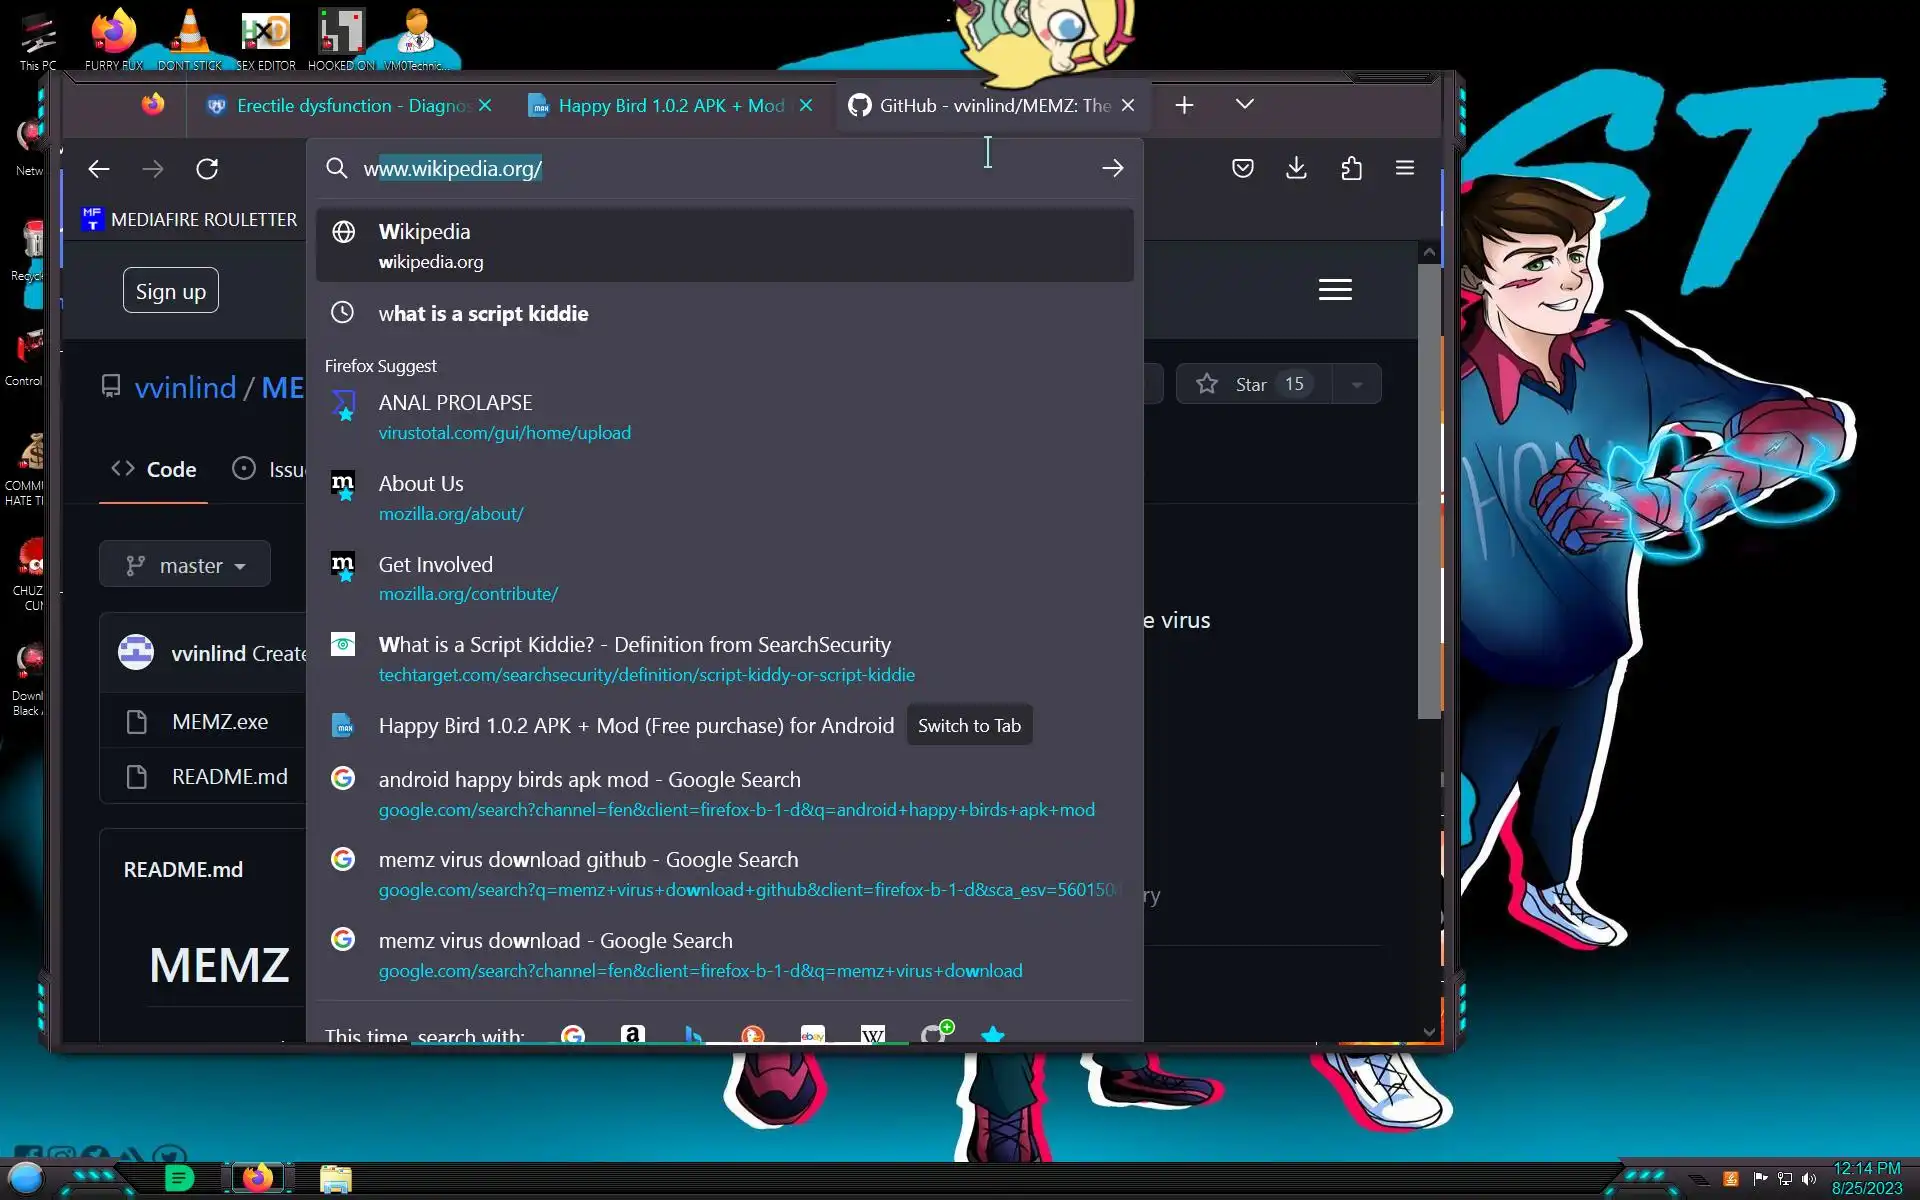Image resolution: width=1920 pixels, height=1200 pixels.
Task: Click the browser back arrow
Action: [98, 169]
